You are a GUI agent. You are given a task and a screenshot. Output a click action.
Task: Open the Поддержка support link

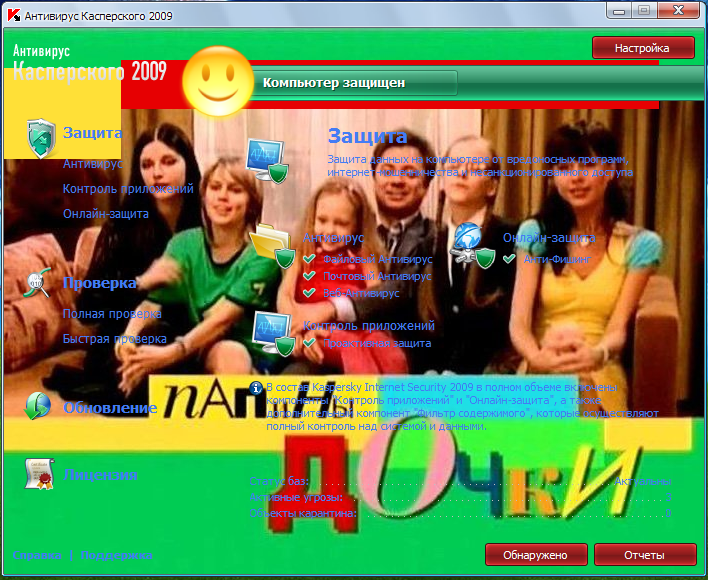click(x=116, y=555)
